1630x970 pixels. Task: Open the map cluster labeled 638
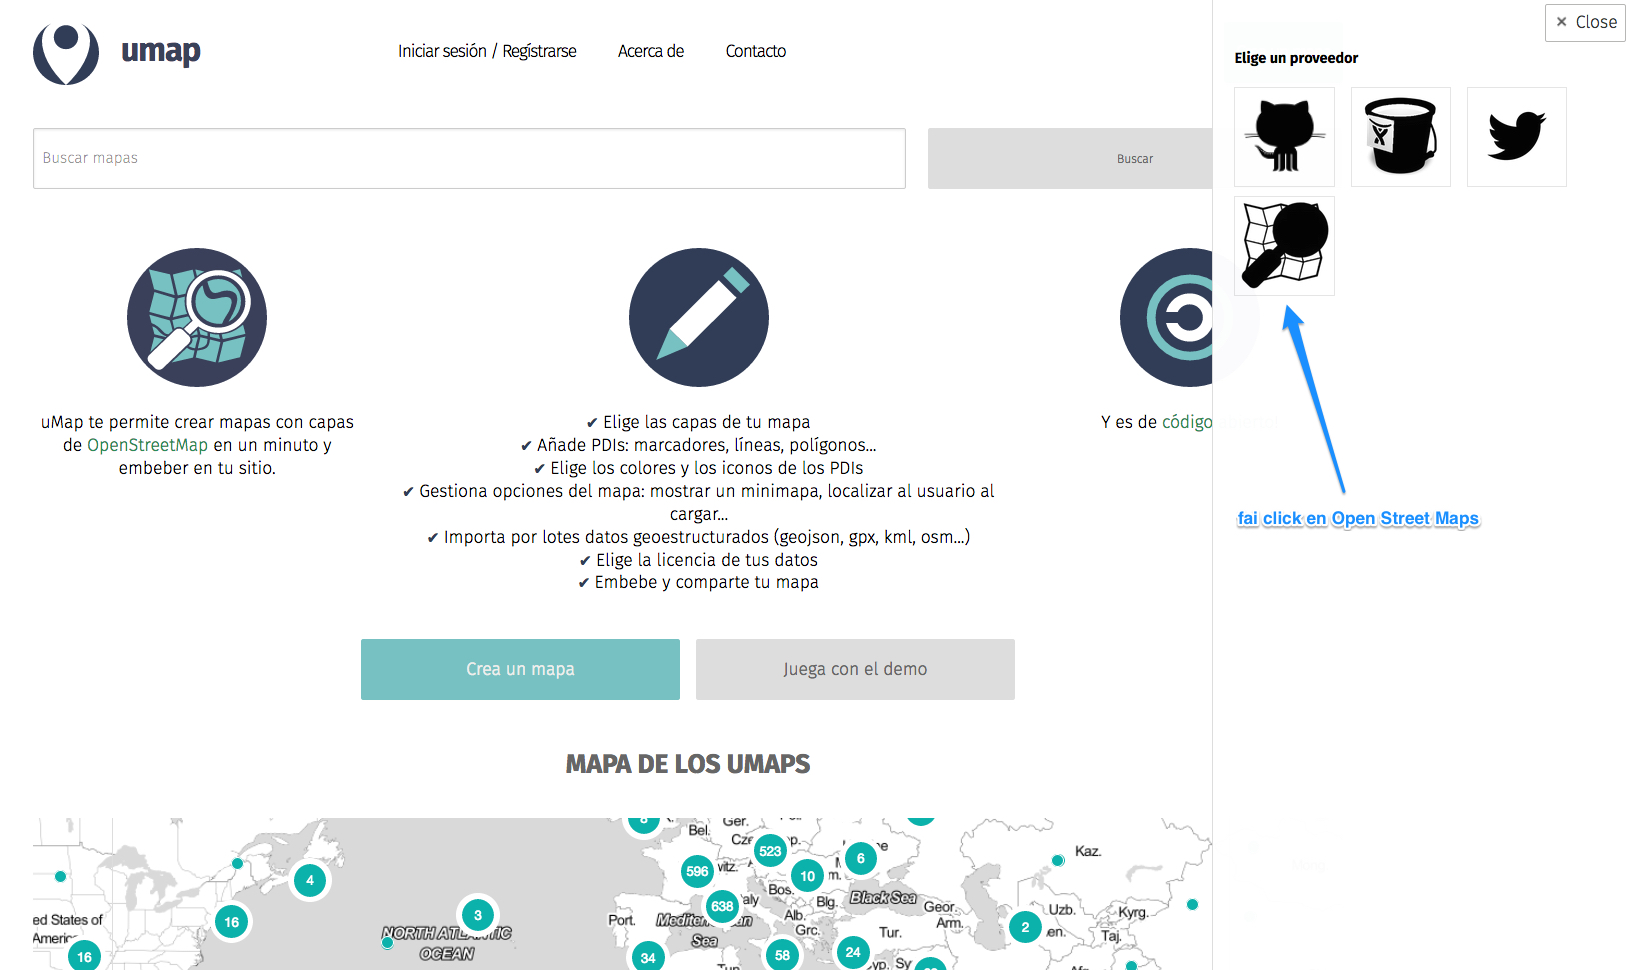coord(722,906)
